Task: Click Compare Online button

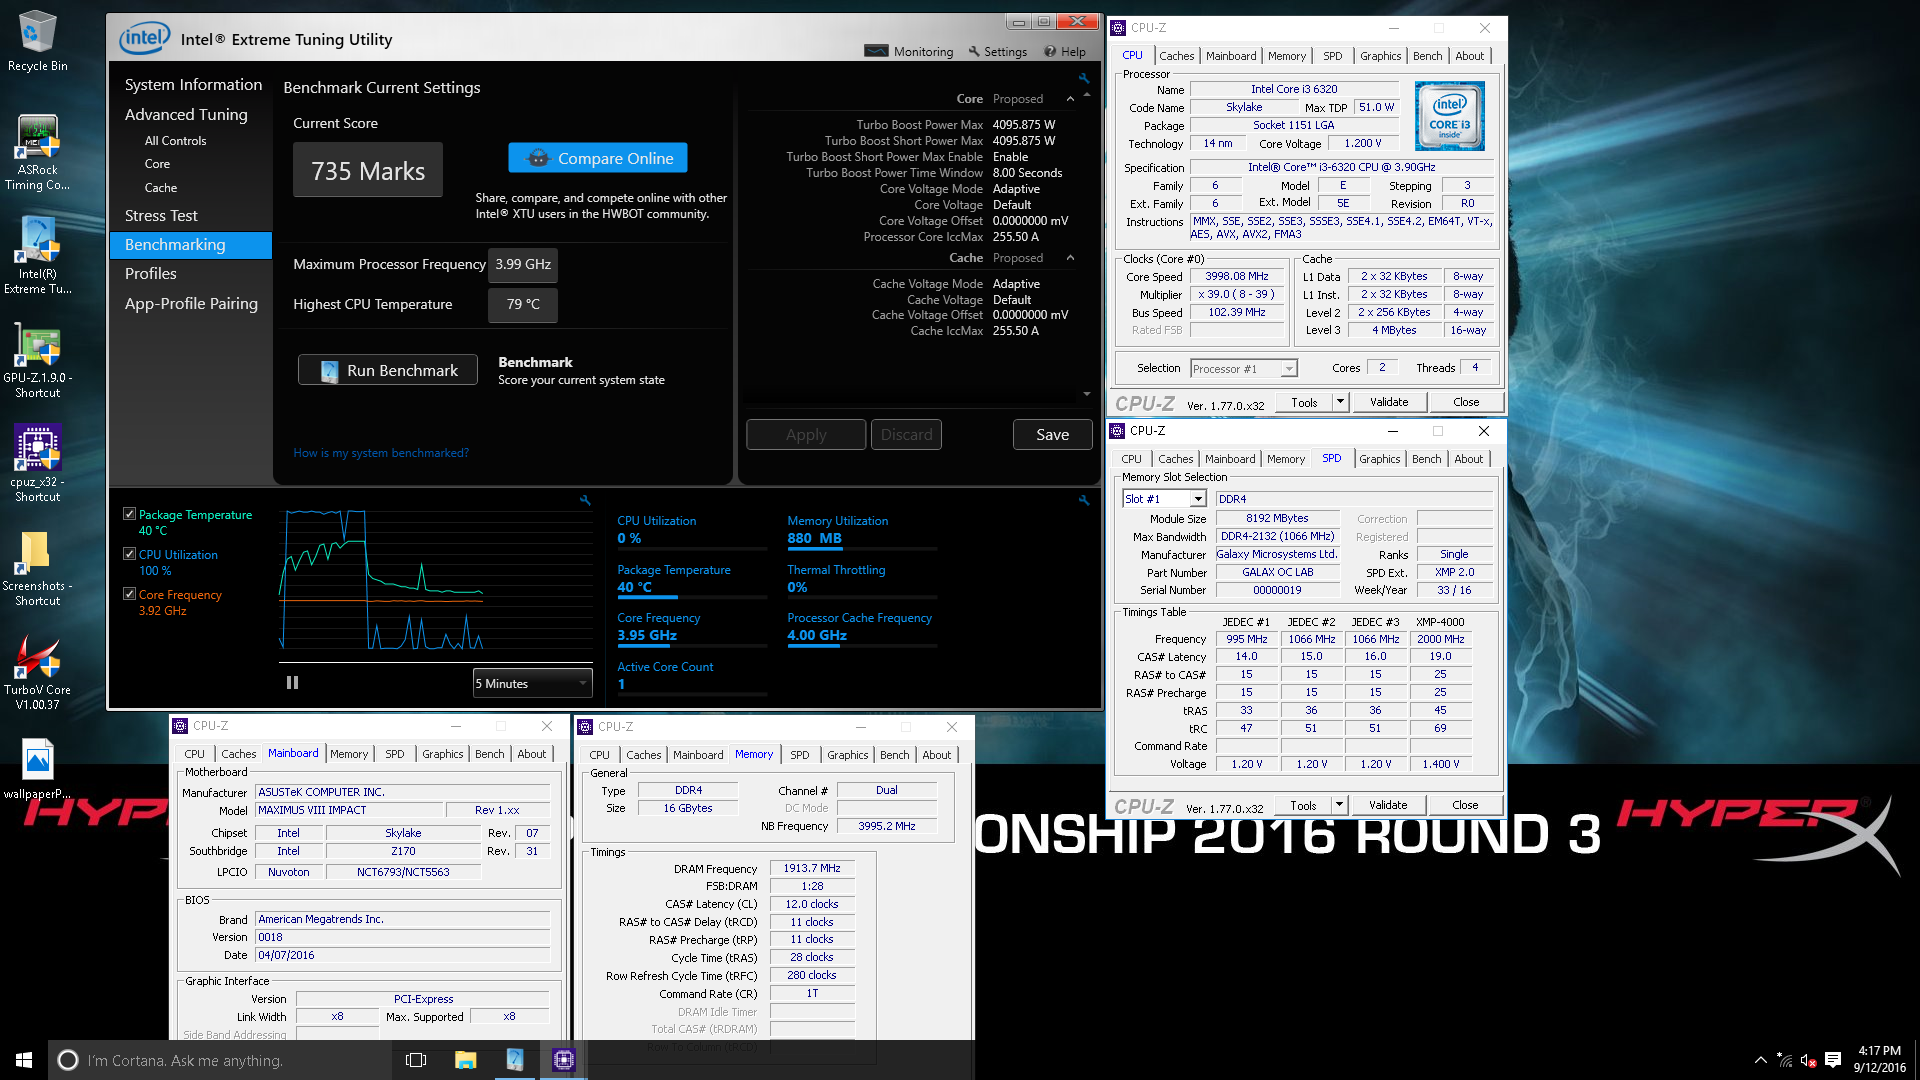Action: [598, 158]
